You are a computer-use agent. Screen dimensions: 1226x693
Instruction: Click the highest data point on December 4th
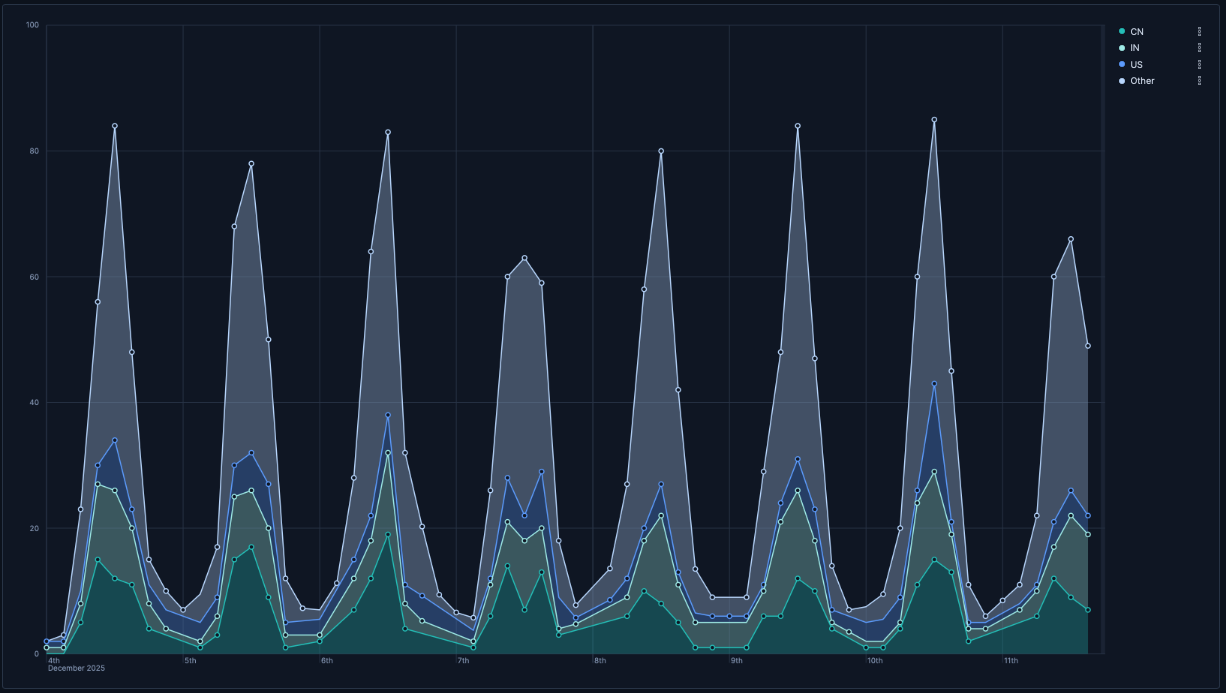(115, 126)
